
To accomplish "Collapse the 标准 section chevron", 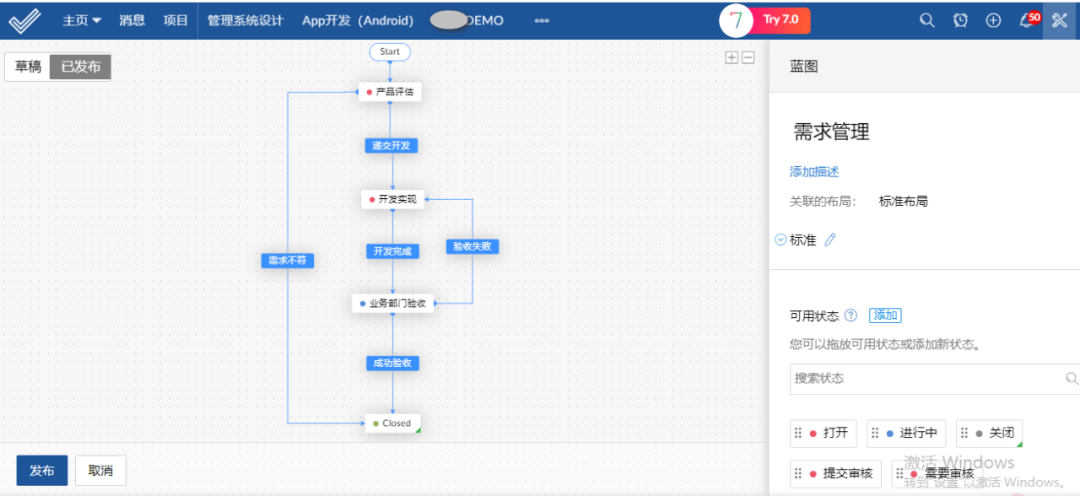I will 780,240.
